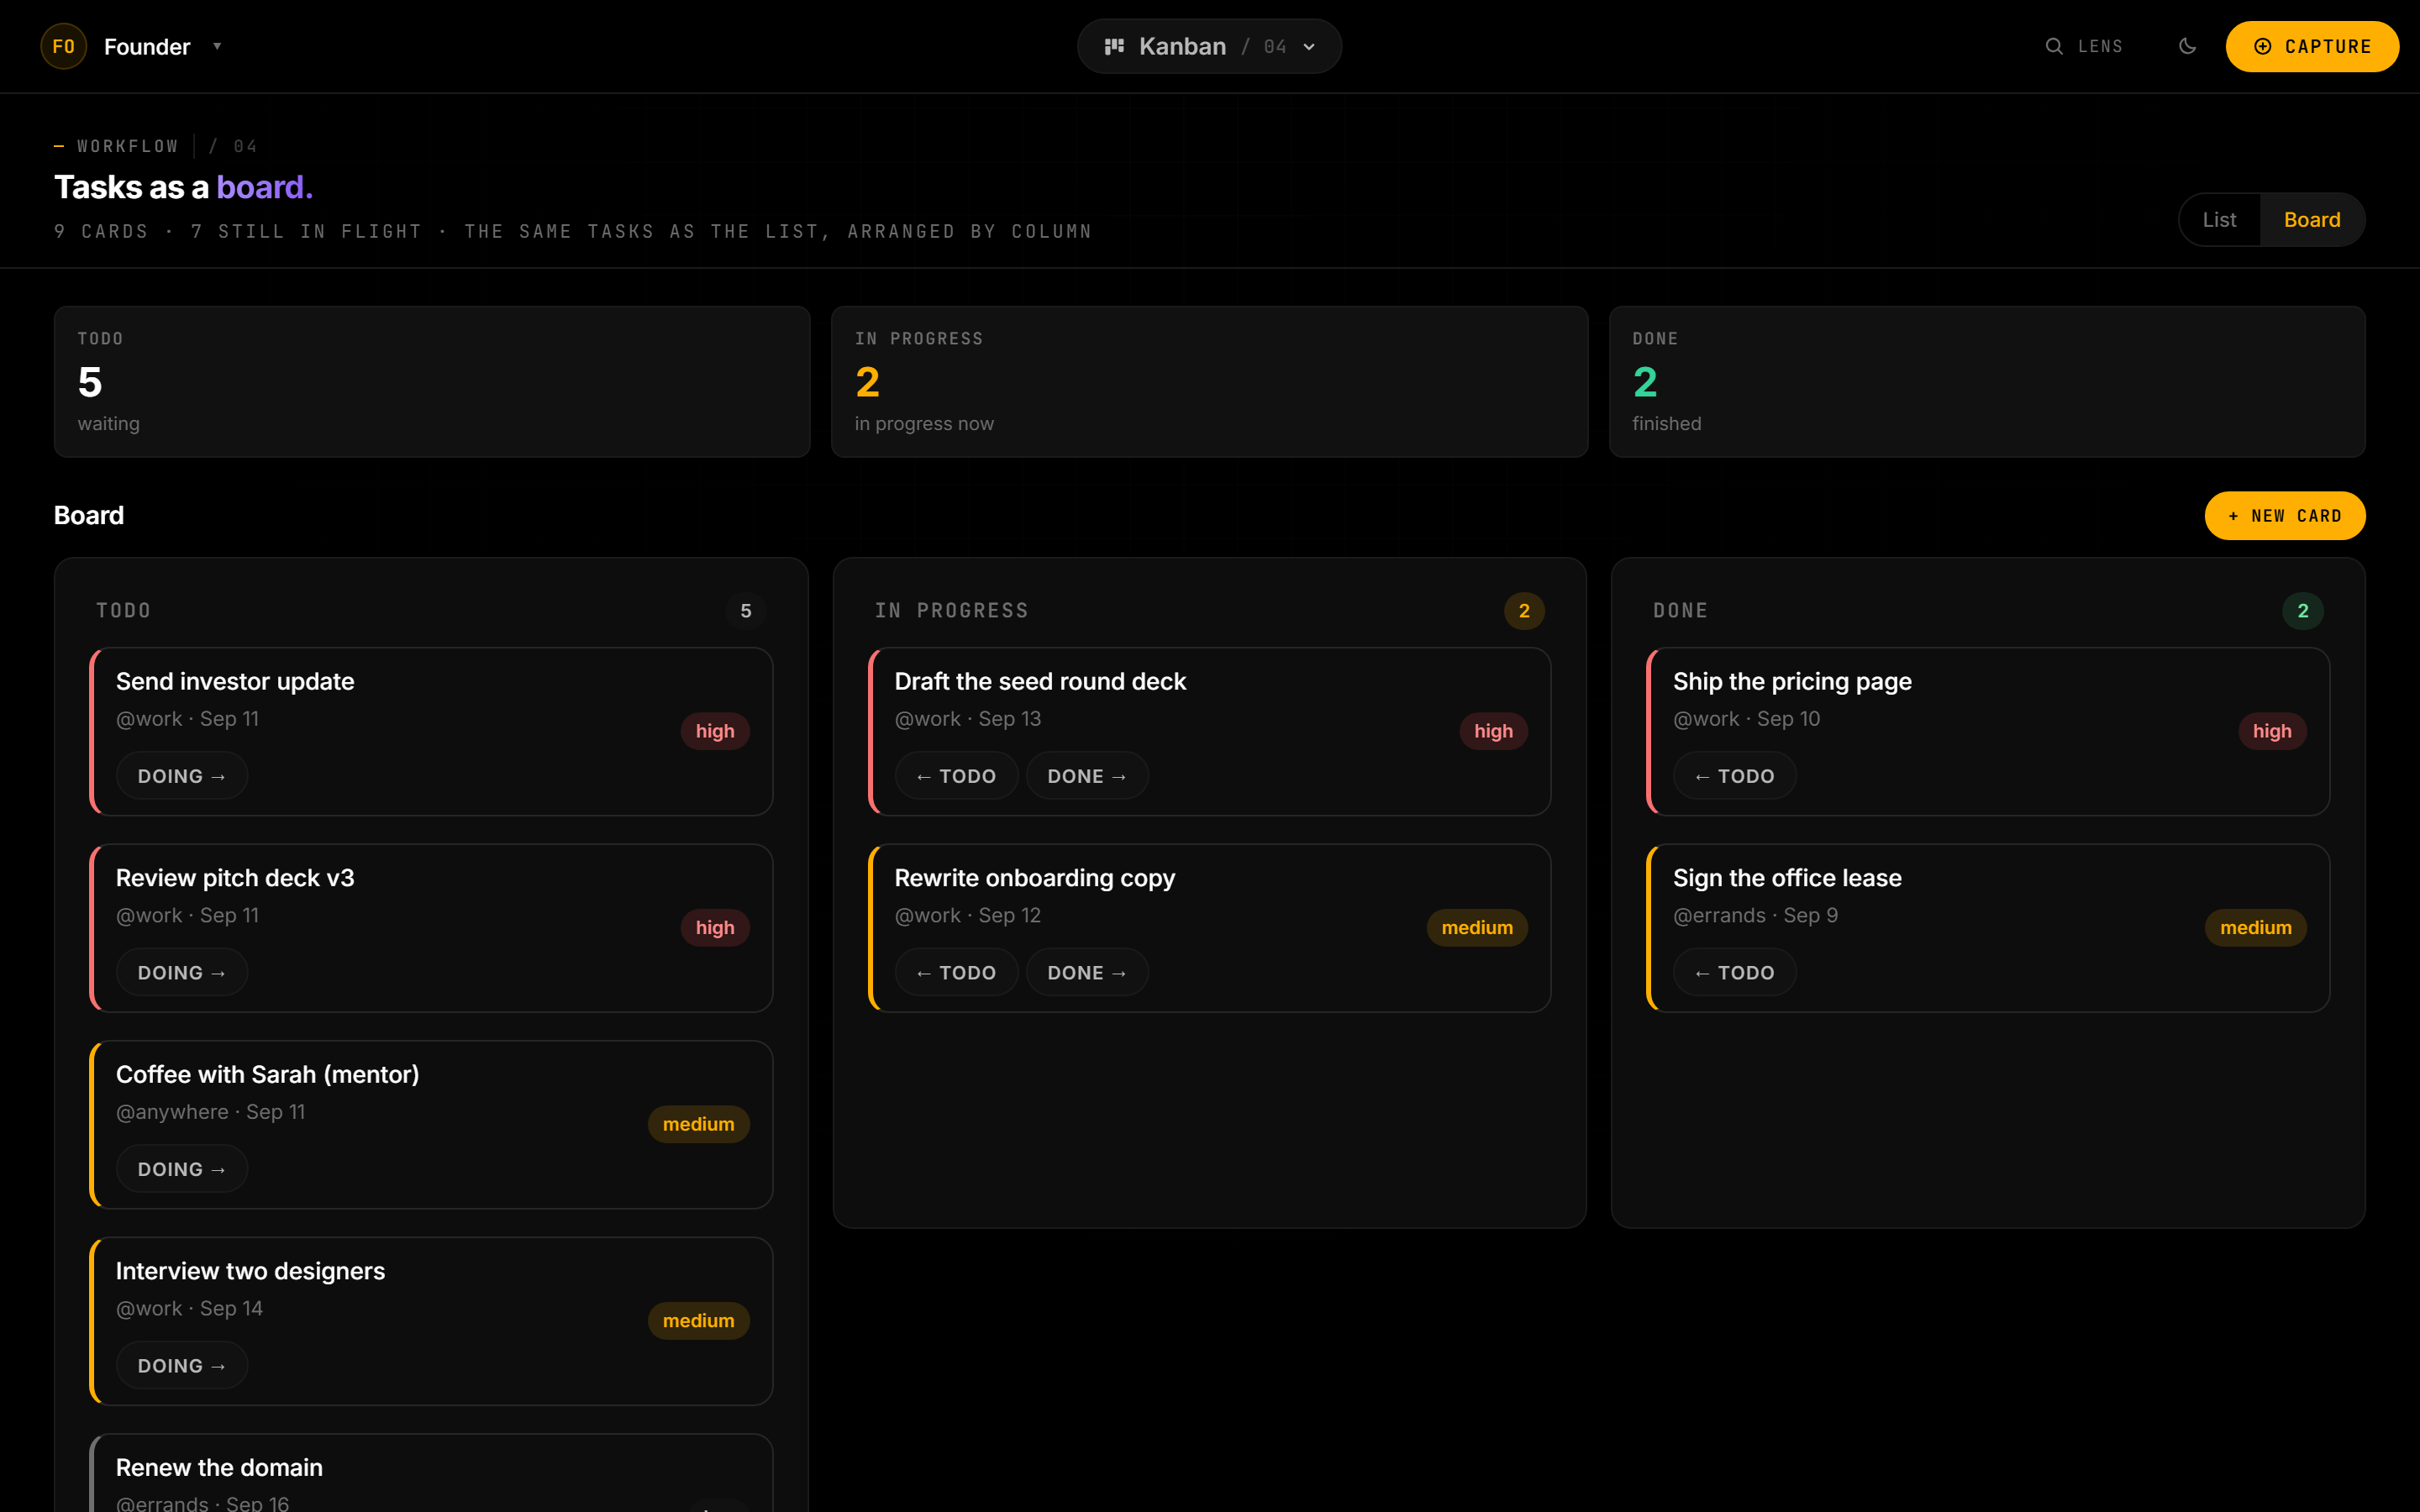Click the 'Tasks as a board.' heading
This screenshot has height=1512, width=2420.
pos(184,187)
